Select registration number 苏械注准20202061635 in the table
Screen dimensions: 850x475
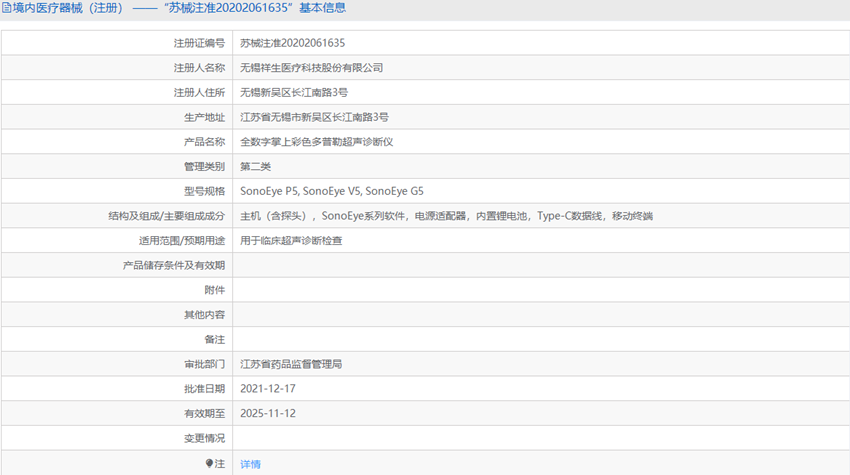(293, 43)
